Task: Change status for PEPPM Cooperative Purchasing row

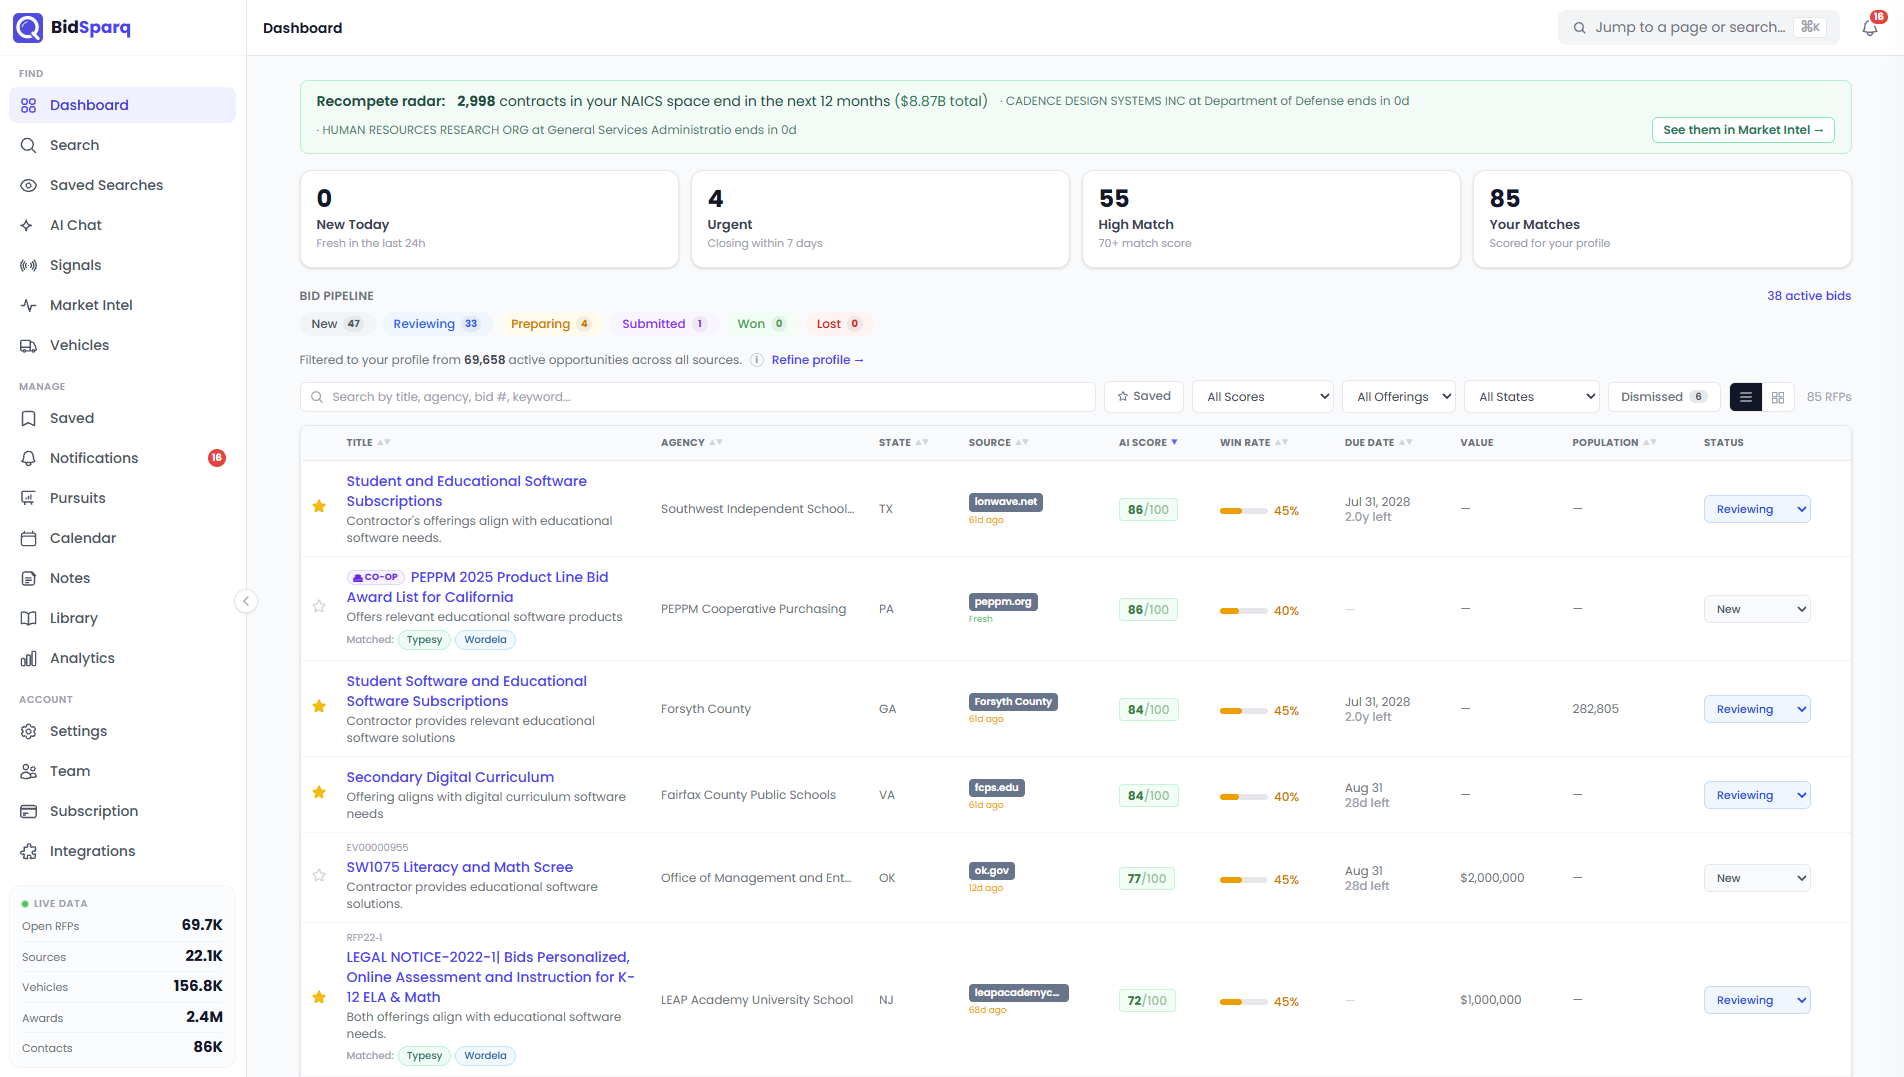Action: click(x=1757, y=609)
